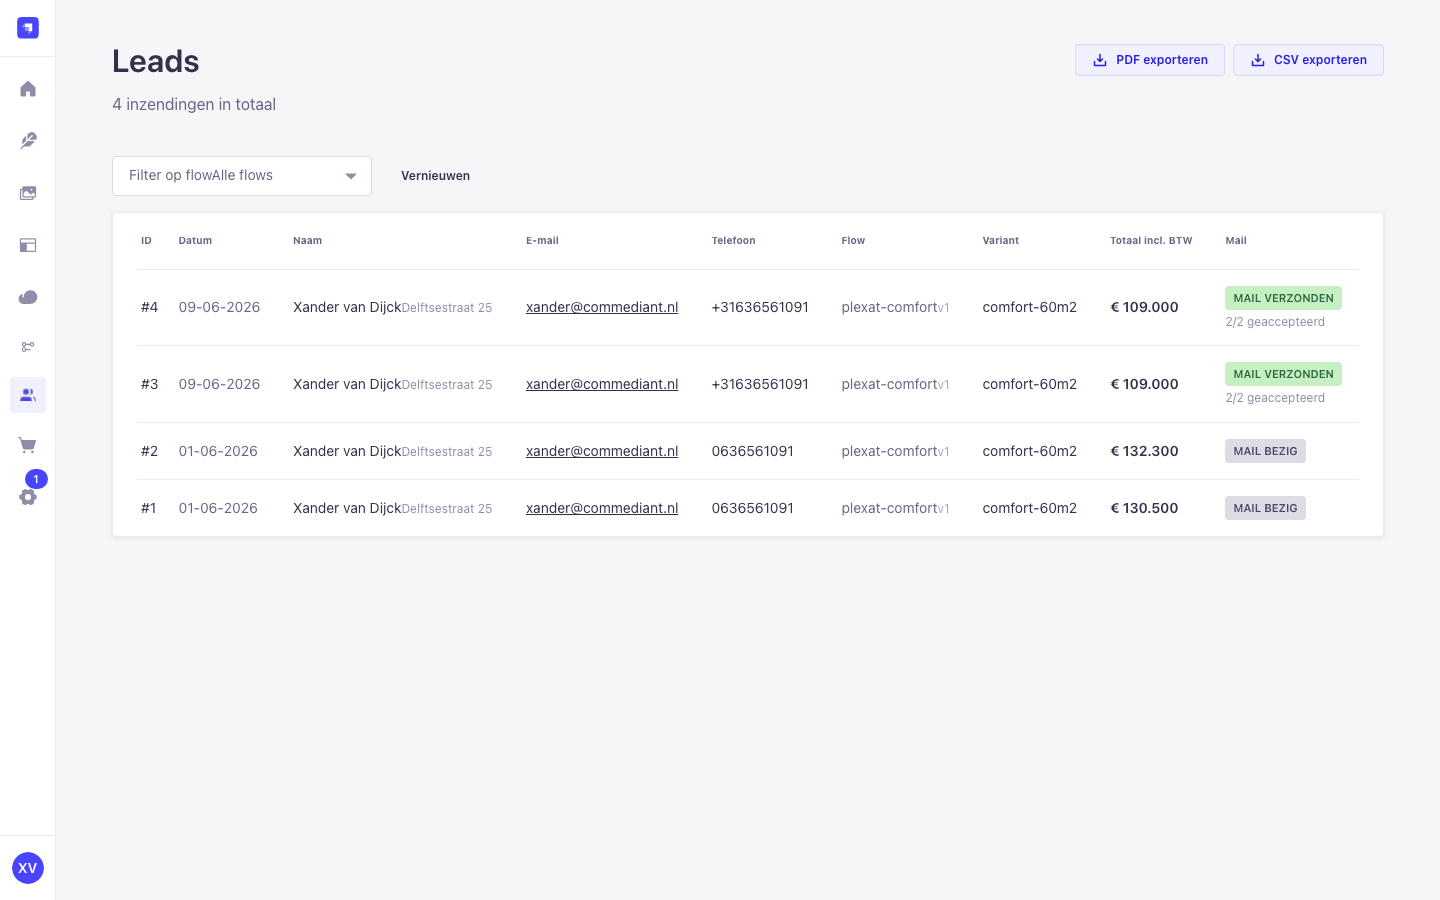Screen dimensions: 1440x900
Task: Click Xander van Dijck name in row #1
Action: point(347,508)
